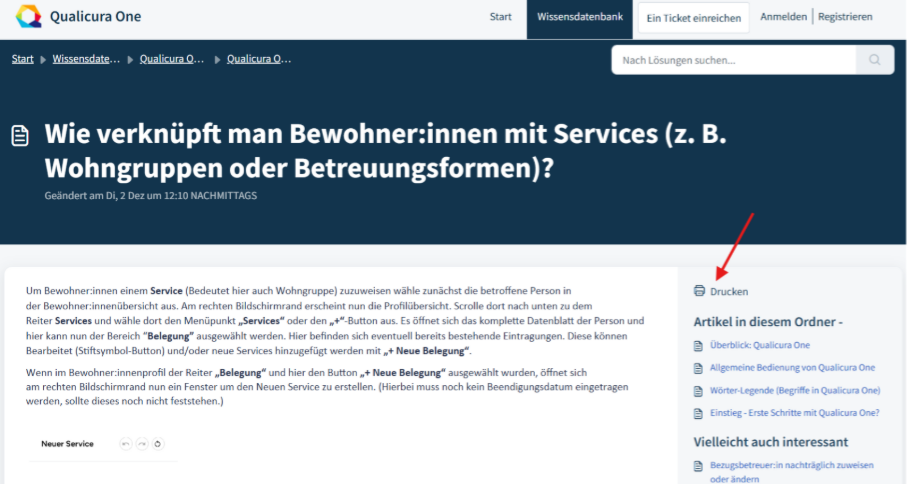
Task: Open the Start menu item
Action: (x=500, y=17)
